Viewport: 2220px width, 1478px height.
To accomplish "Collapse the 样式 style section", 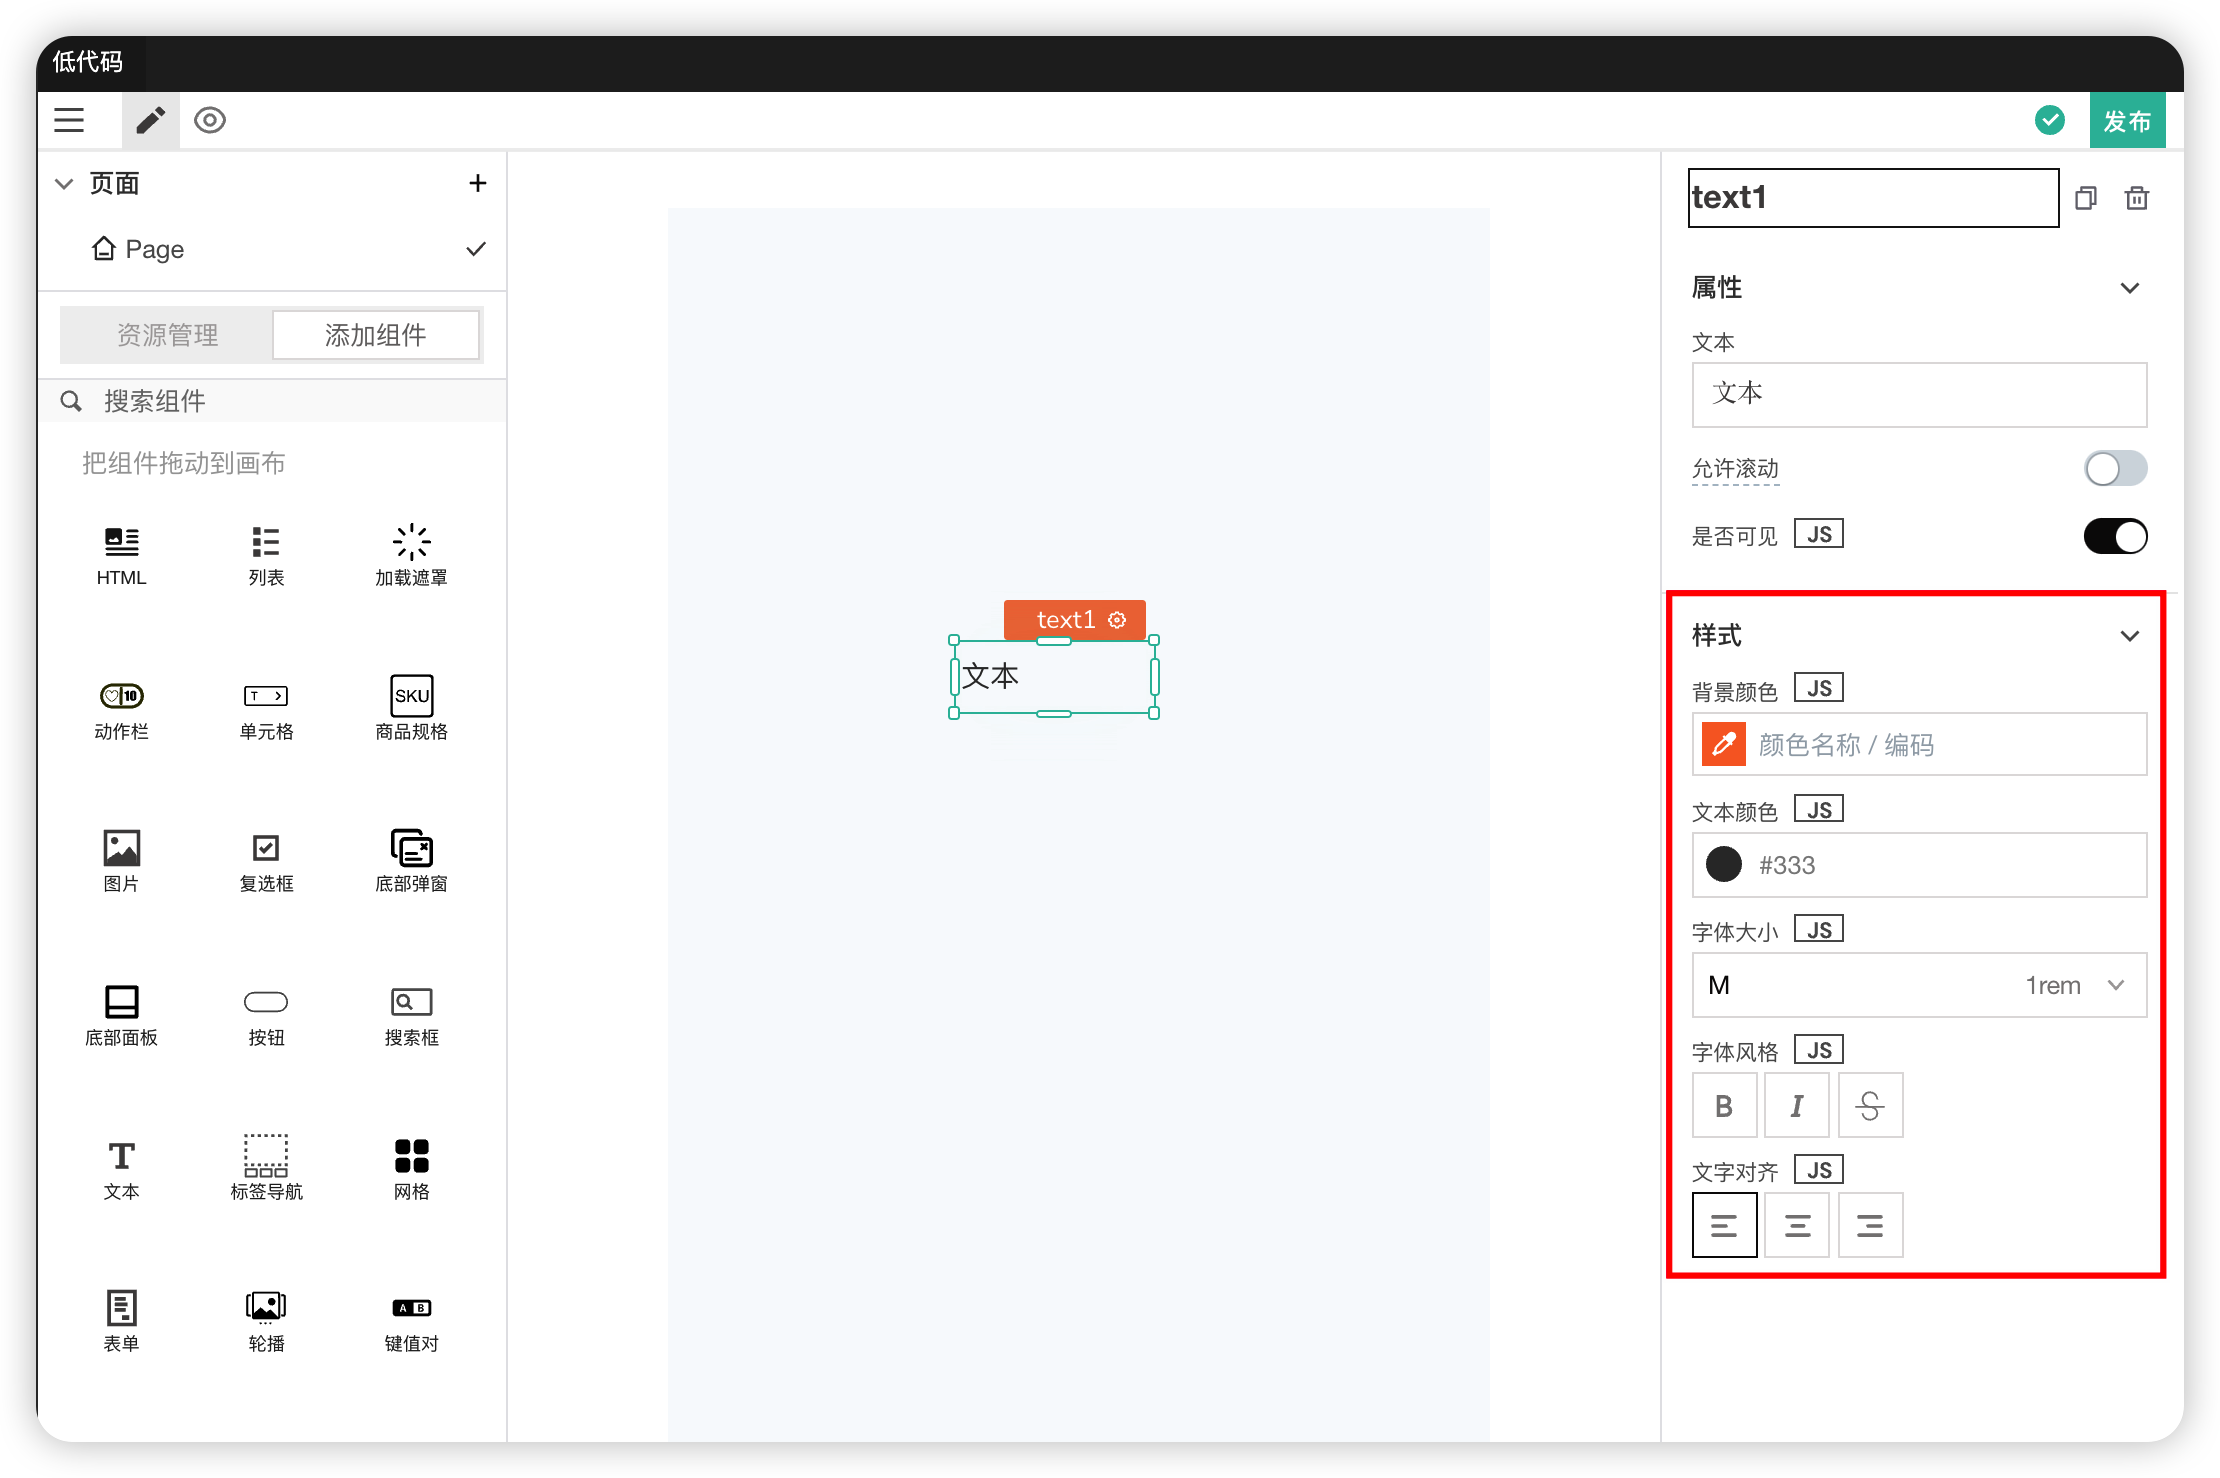I will point(2129,636).
